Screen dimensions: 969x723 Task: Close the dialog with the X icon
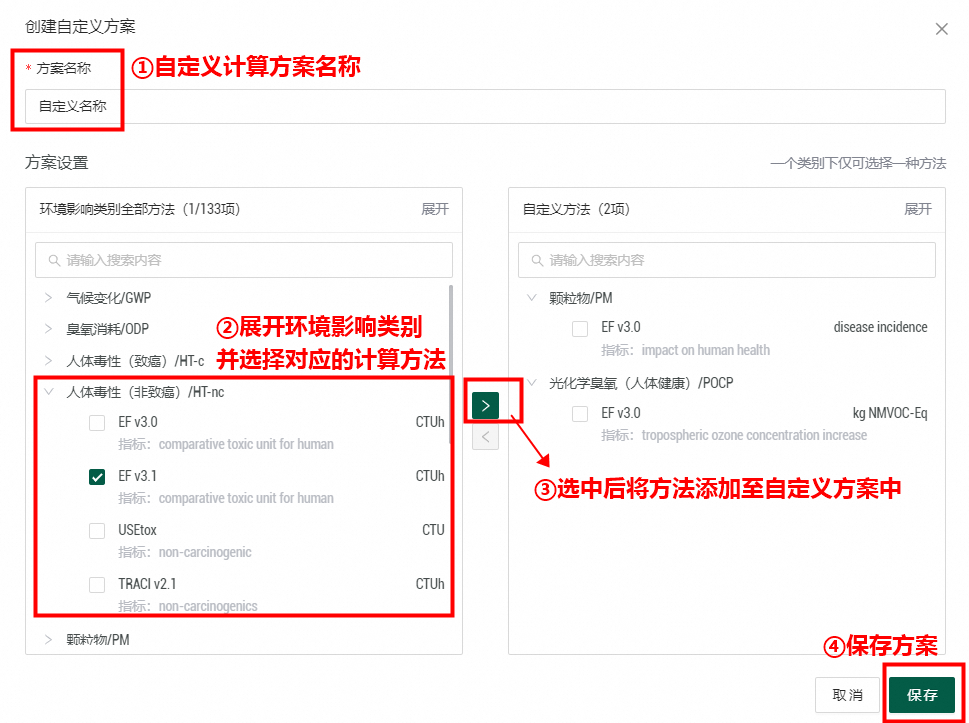941,29
